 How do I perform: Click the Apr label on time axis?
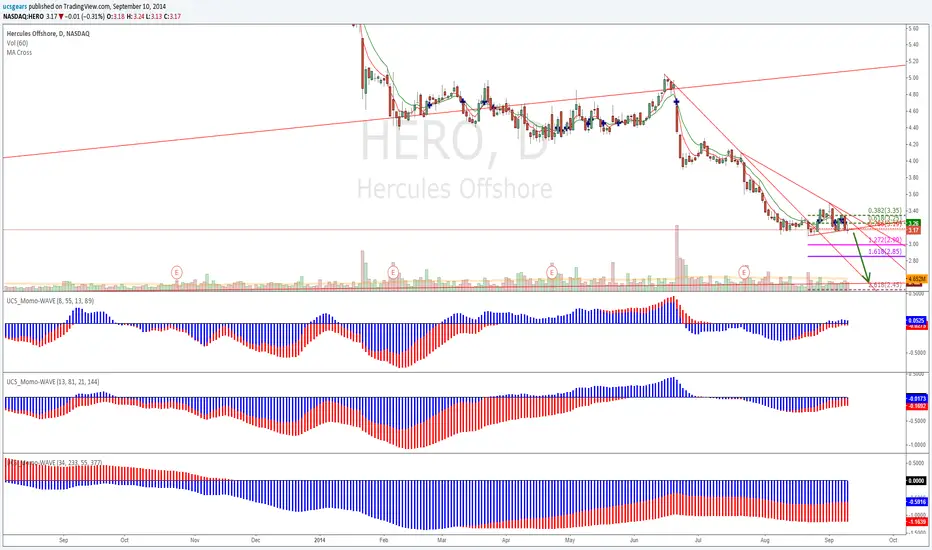506,540
